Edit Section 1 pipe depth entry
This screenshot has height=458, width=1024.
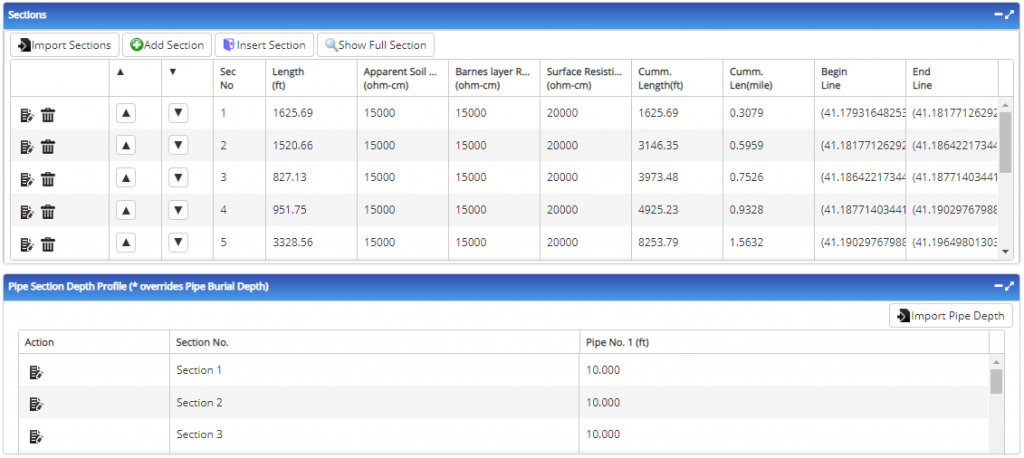pyautogui.click(x=36, y=372)
